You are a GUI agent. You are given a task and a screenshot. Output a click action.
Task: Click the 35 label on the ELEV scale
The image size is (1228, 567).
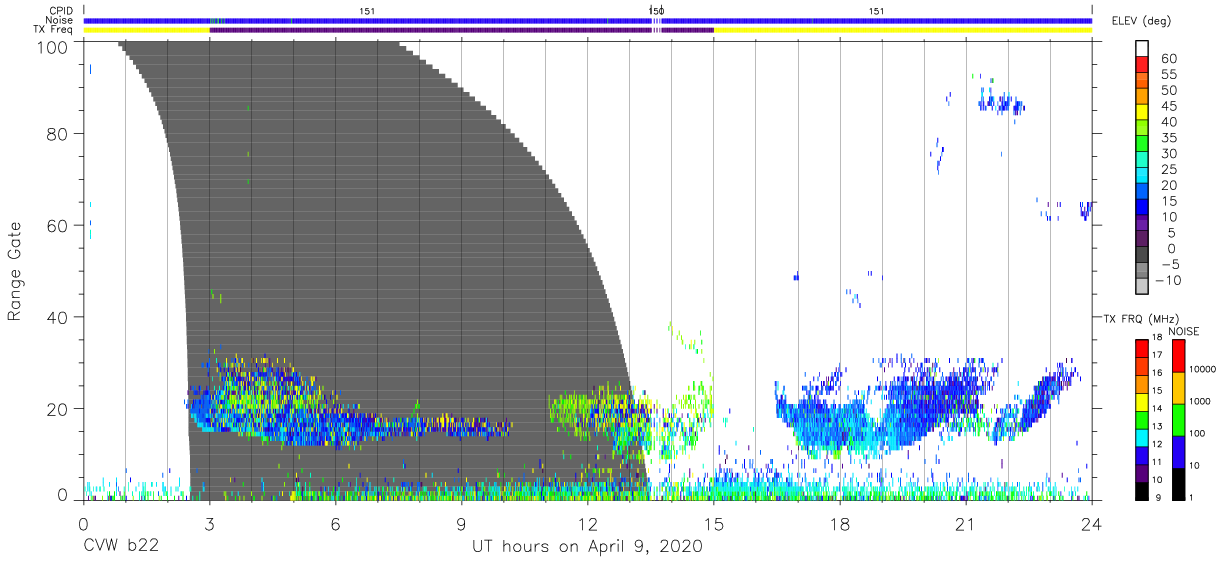1168,138
